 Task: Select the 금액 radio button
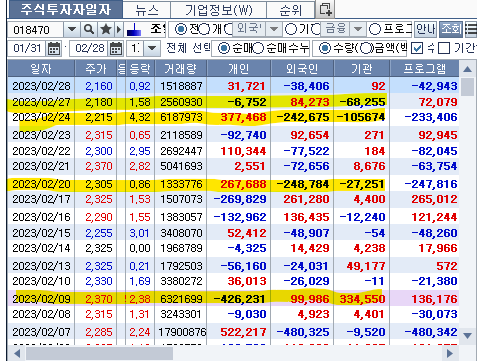(x=366, y=49)
